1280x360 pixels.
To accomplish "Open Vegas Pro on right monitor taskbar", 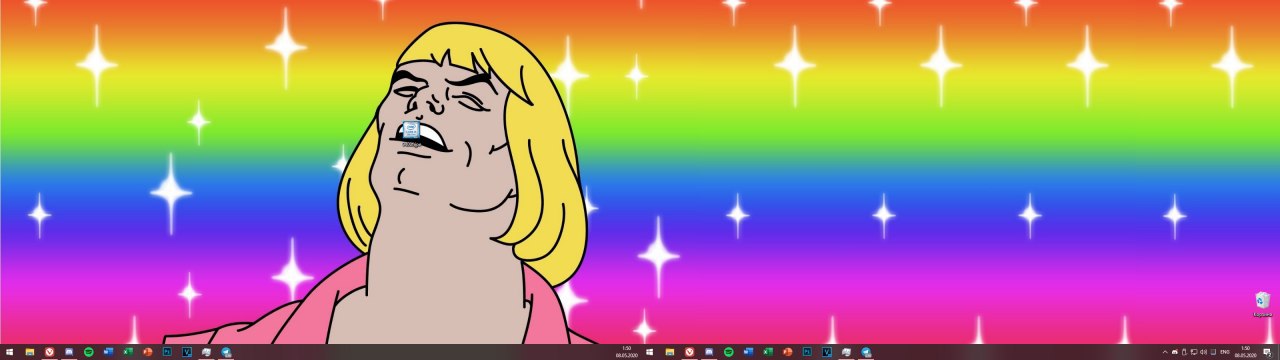I will 827,352.
